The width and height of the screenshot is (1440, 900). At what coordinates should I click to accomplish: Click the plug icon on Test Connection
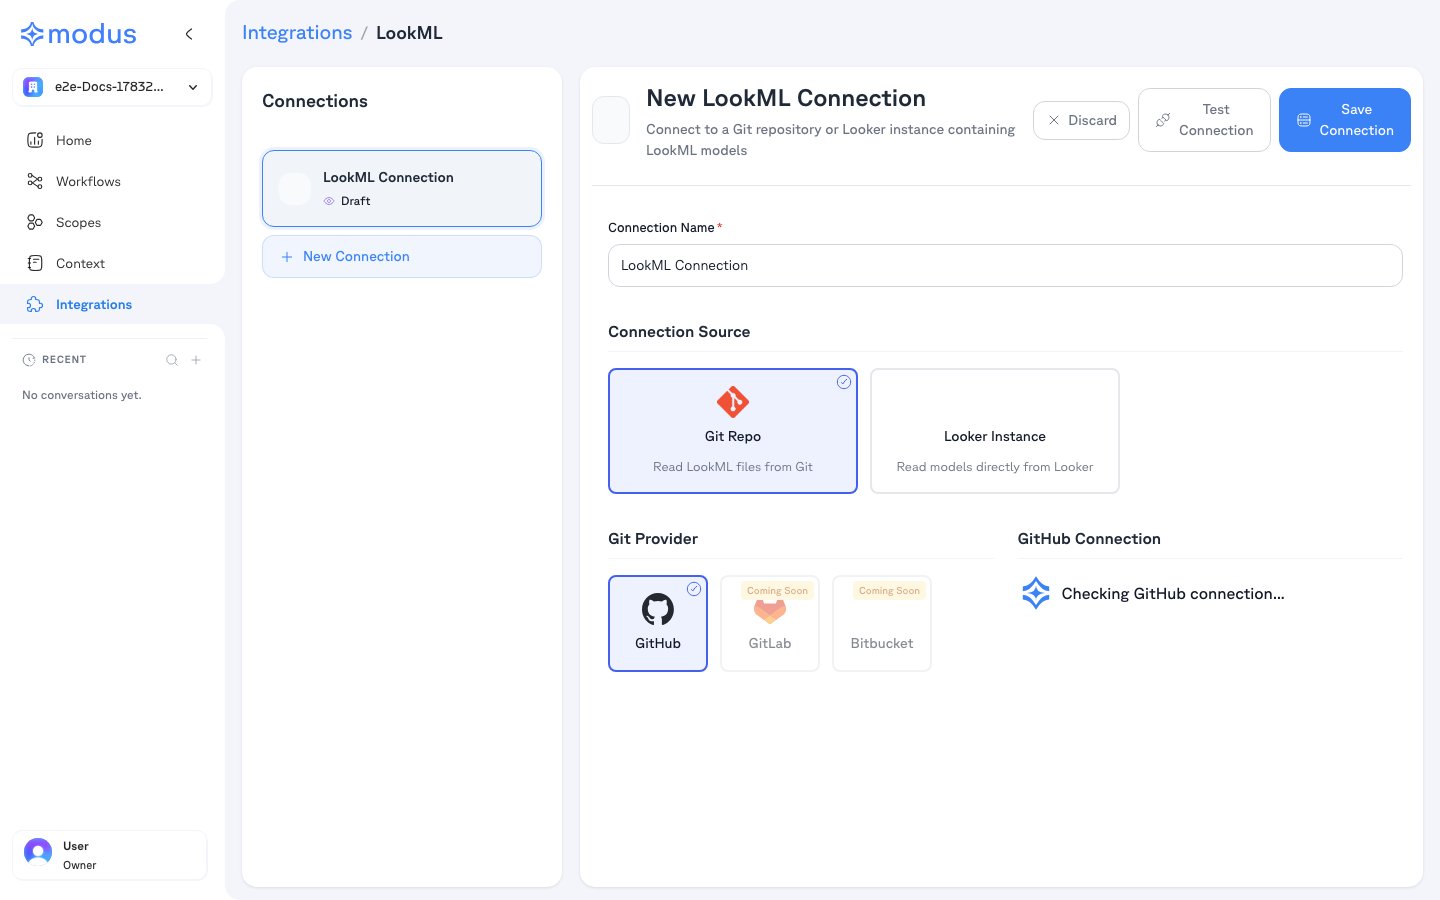1163,120
